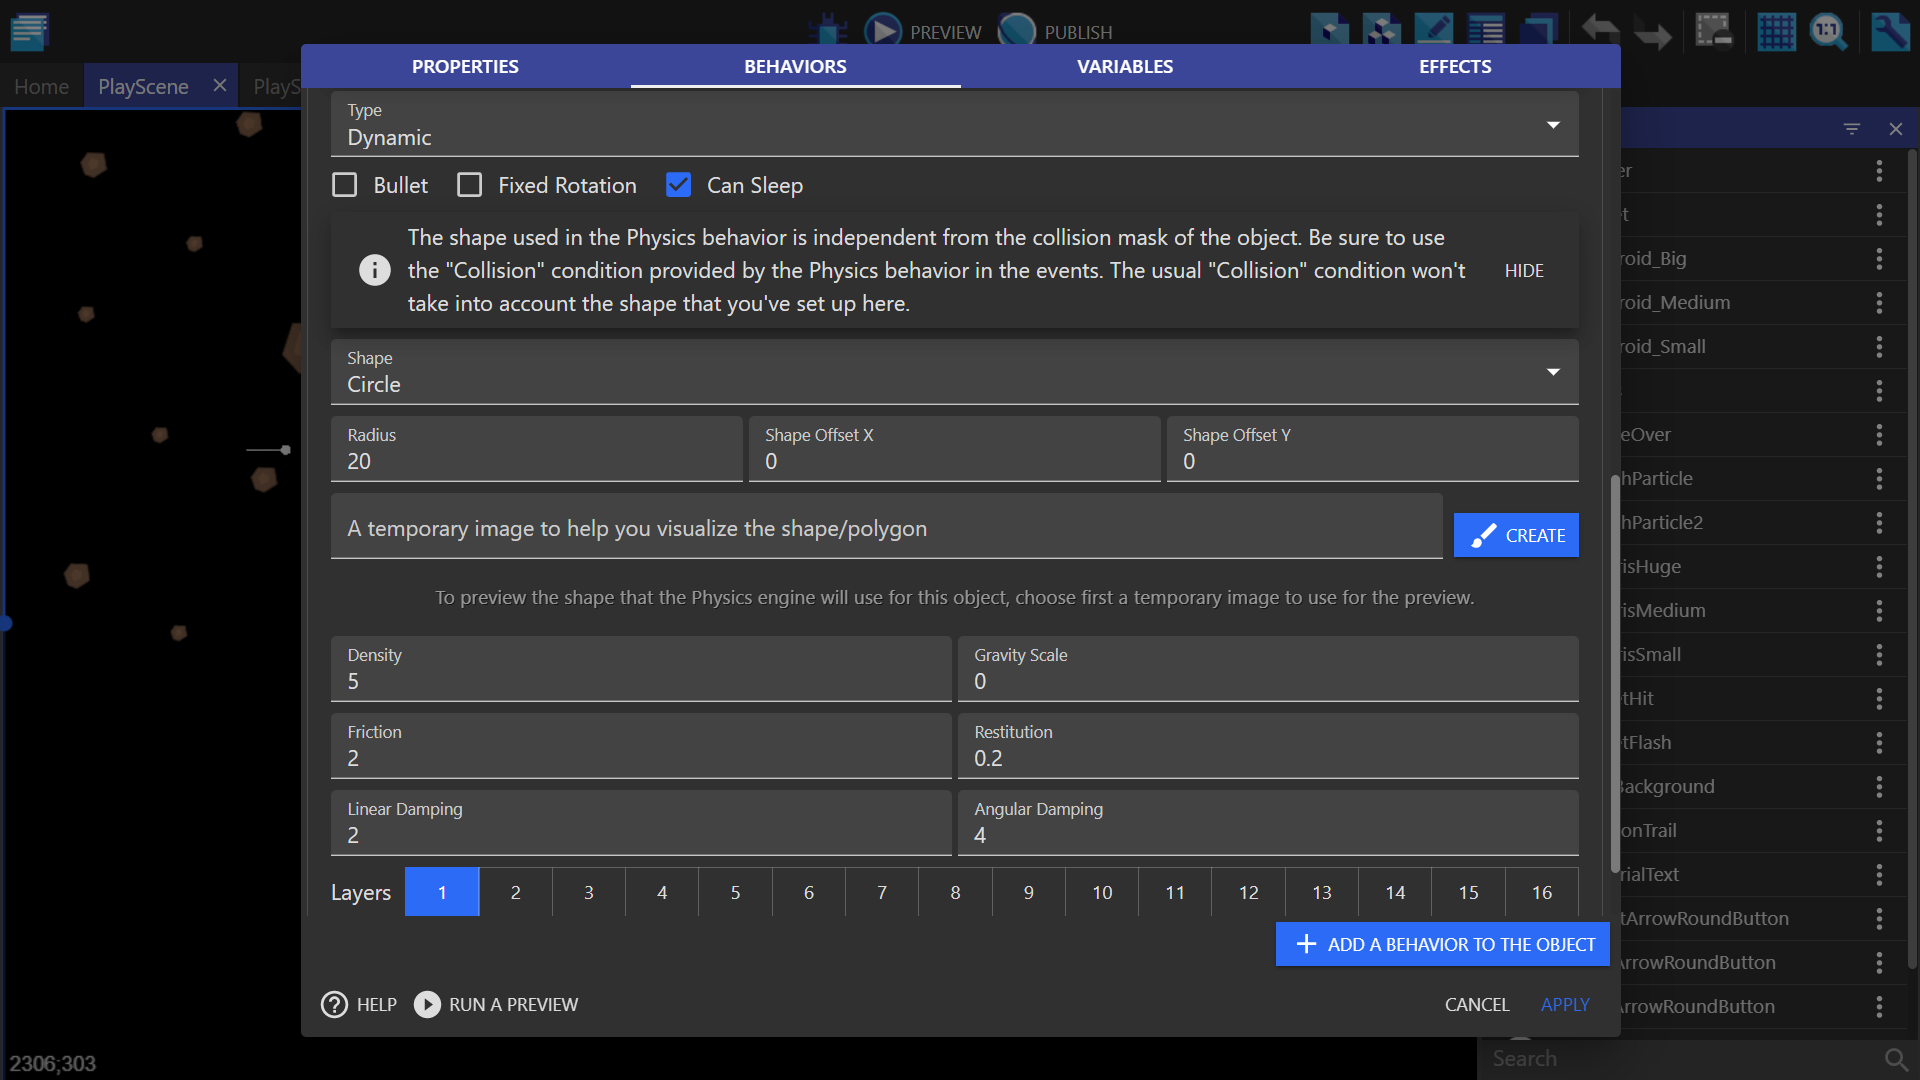This screenshot has height=1080, width=1920.
Task: Open the filter icon in objects panel
Action: coord(1852,129)
